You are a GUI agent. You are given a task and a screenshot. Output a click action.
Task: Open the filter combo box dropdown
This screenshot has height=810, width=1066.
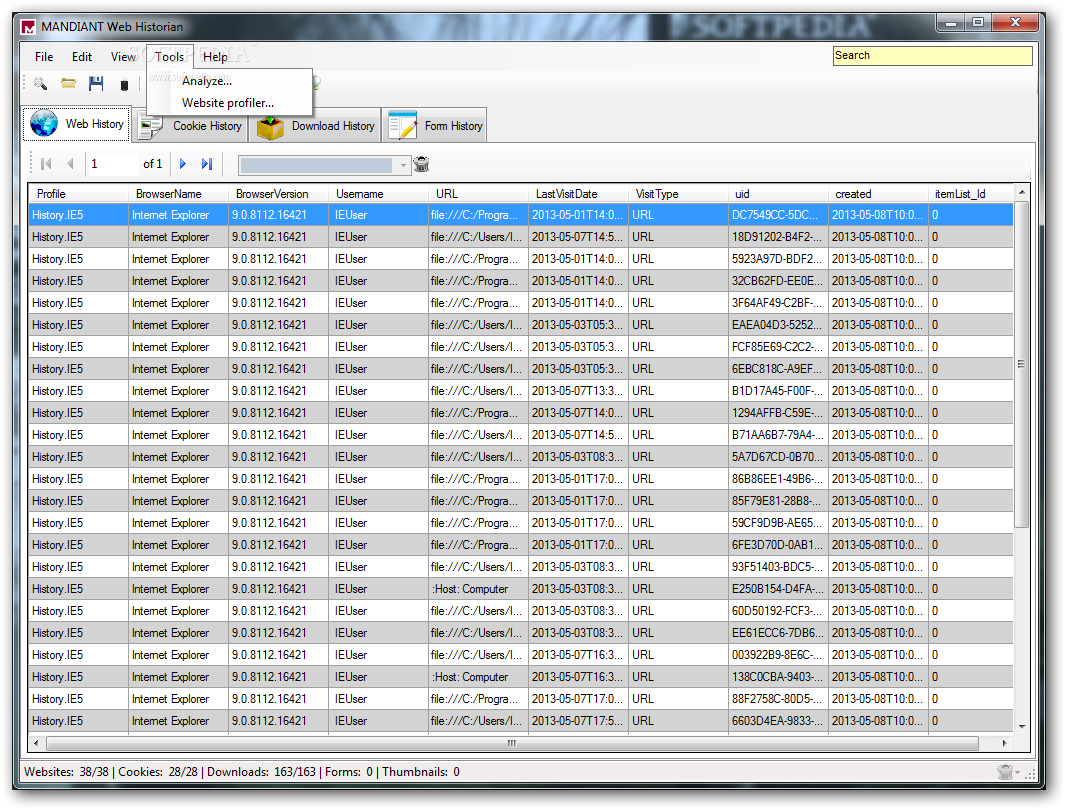[x=403, y=165]
